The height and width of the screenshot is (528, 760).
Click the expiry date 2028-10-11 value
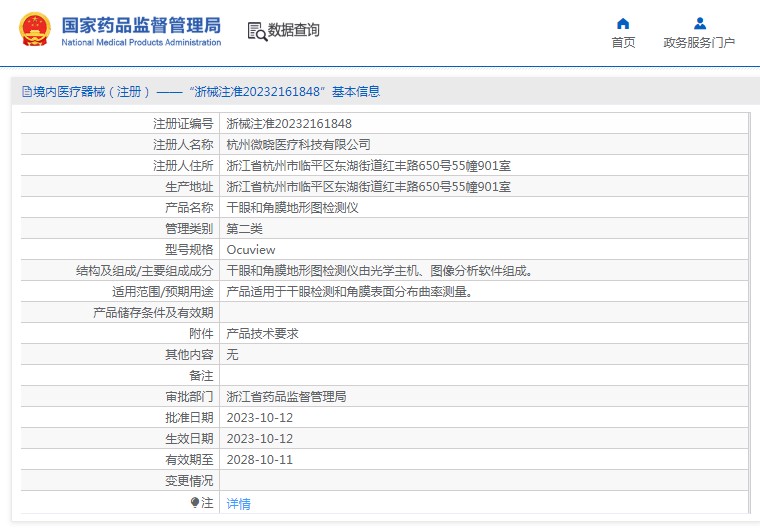(x=260, y=460)
